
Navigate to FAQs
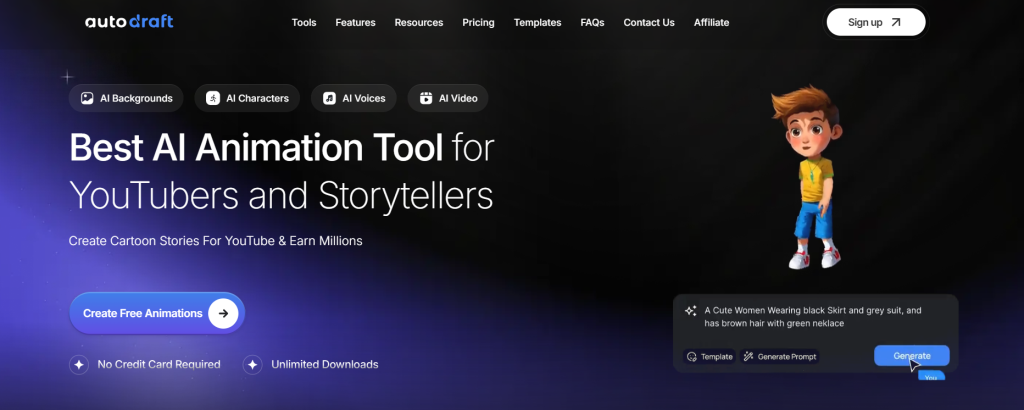pos(592,22)
